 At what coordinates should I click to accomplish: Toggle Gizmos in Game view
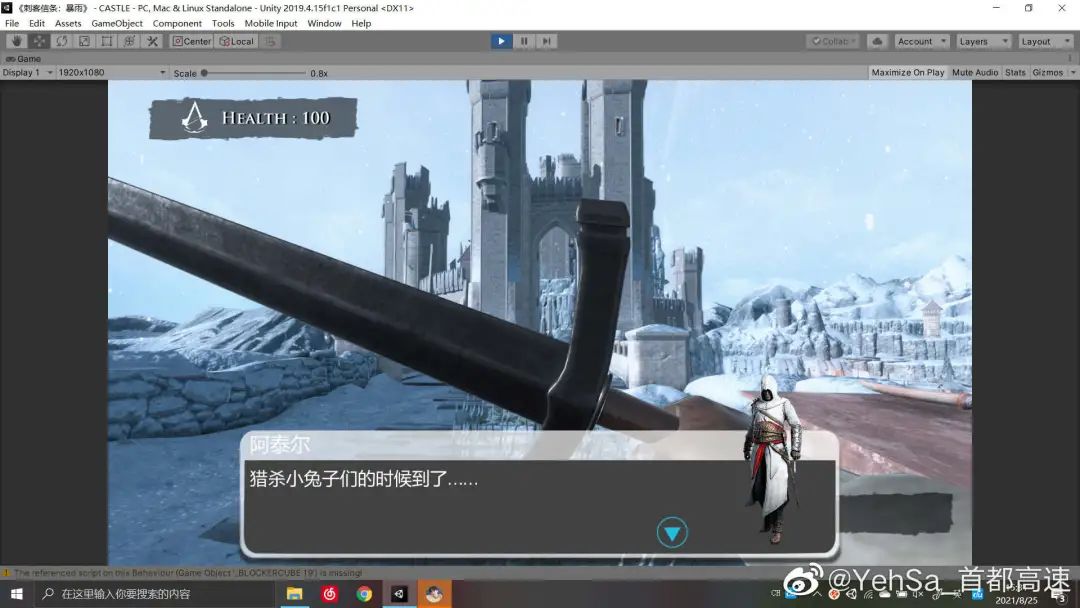pos(1048,72)
